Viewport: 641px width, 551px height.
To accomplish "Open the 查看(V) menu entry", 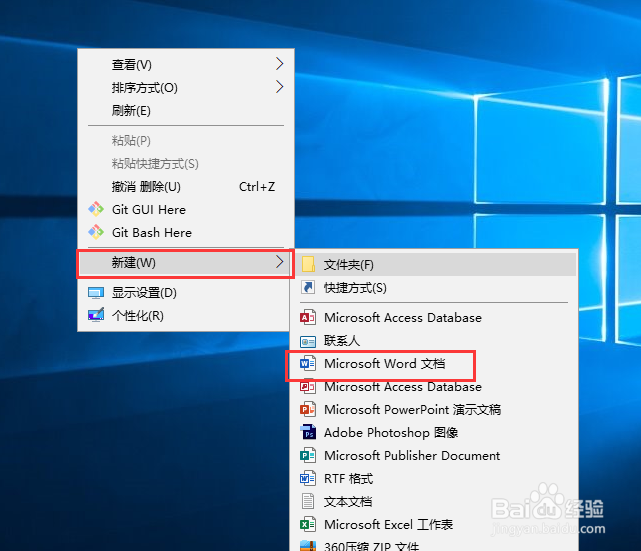I will pyautogui.click(x=186, y=64).
